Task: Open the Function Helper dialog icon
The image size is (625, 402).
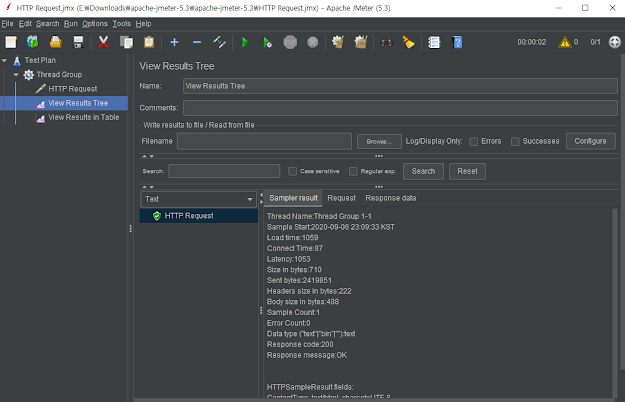Action: 434,42
